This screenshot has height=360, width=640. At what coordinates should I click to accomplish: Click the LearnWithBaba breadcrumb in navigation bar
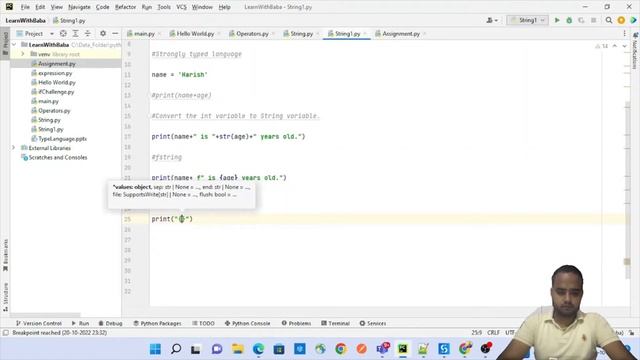point(25,20)
